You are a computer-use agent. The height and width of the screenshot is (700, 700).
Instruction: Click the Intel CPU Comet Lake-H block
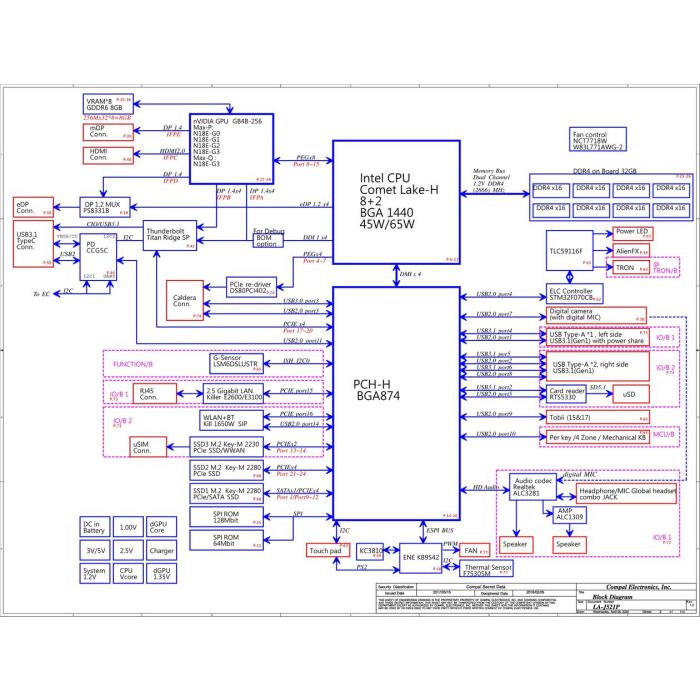click(396, 202)
